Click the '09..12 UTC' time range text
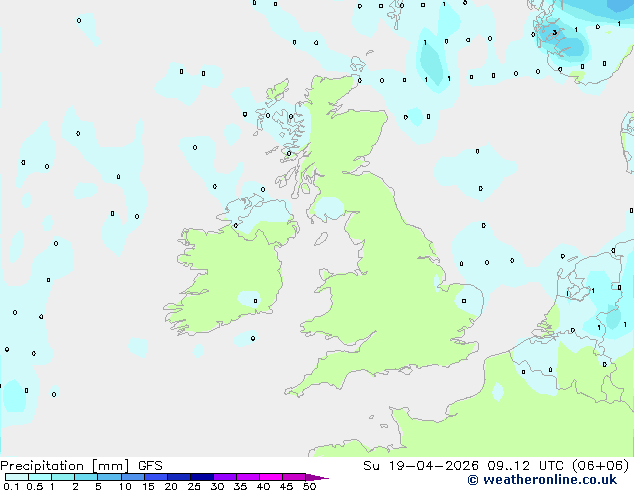Viewport: 634px width, 490px height. (x=525, y=466)
